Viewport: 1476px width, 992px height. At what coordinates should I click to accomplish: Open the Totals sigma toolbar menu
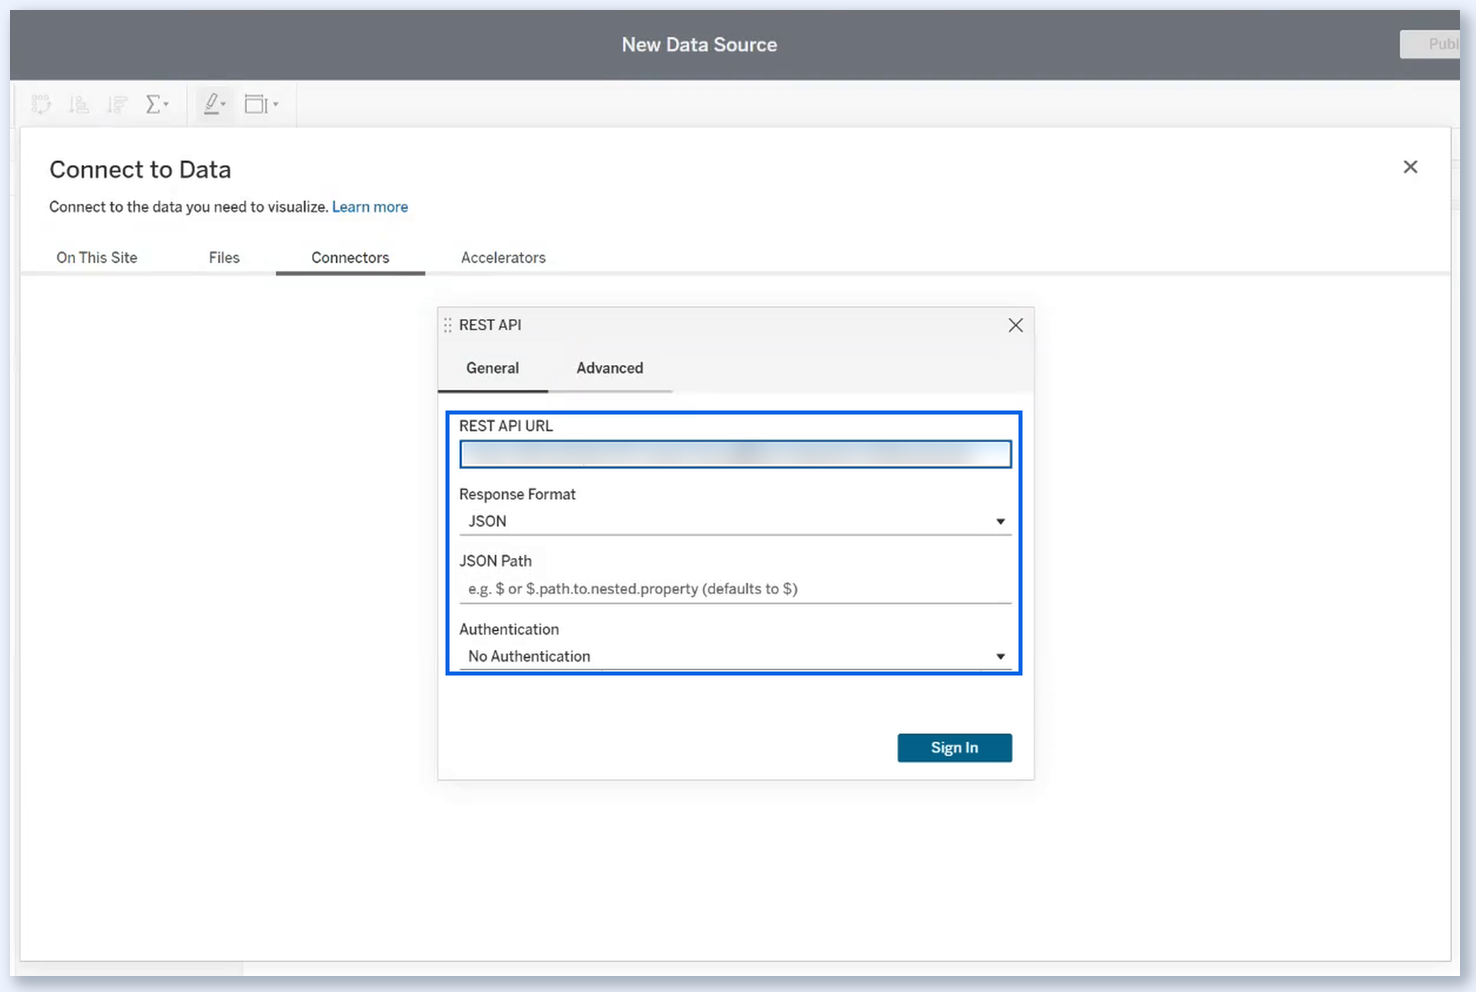coord(157,104)
